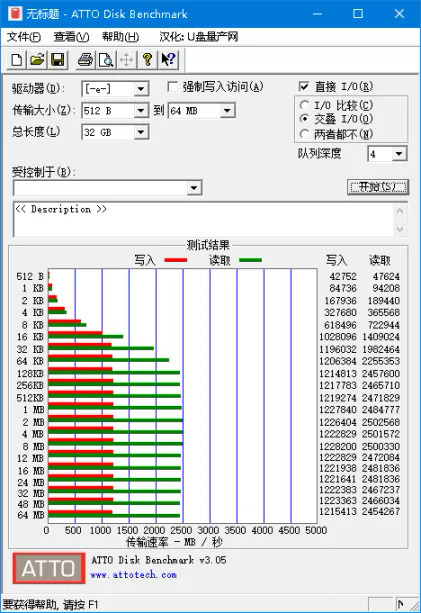Viewport: 421px width, 613px height.
Task: Open the 汉化: U盘量产网 menu item
Action: click(x=199, y=37)
